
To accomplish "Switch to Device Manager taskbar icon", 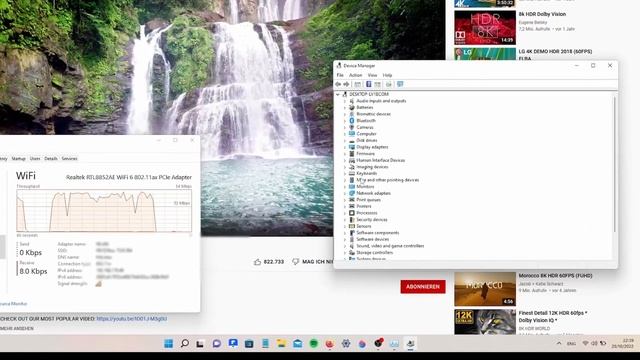I will pyautogui.click(x=410, y=344).
